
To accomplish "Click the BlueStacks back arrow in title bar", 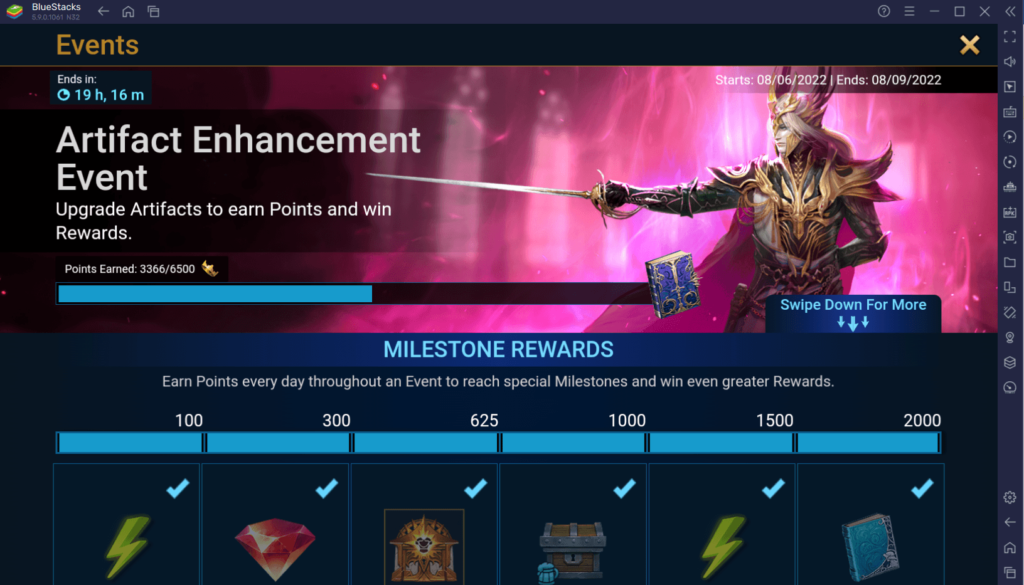I will pos(103,11).
